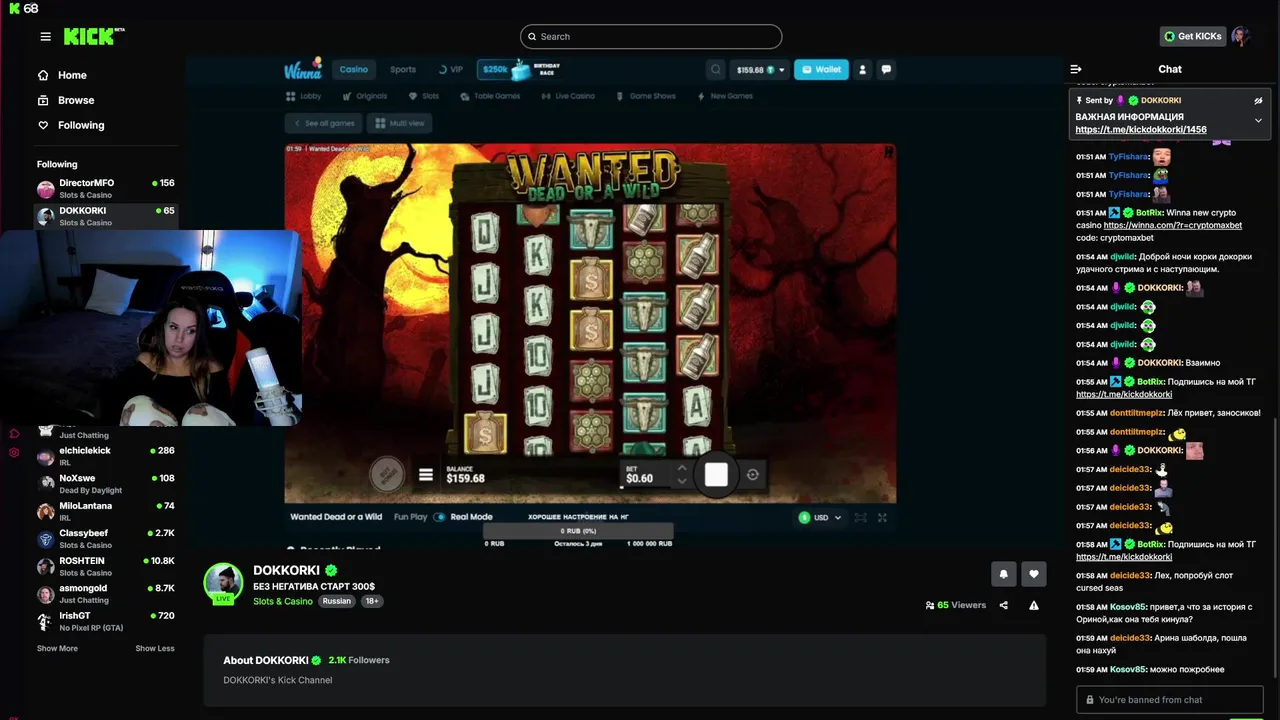
Task: Open asmongold channel in sidebar
Action: (x=106, y=594)
